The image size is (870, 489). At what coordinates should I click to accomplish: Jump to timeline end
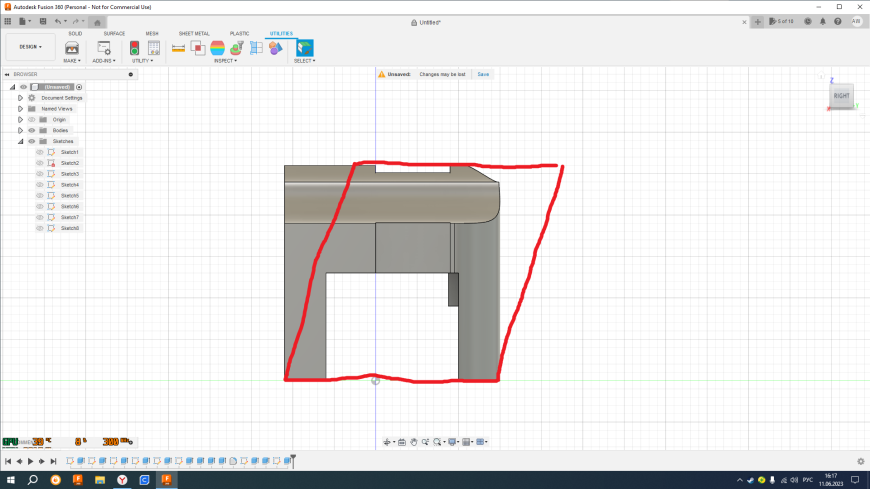point(53,461)
